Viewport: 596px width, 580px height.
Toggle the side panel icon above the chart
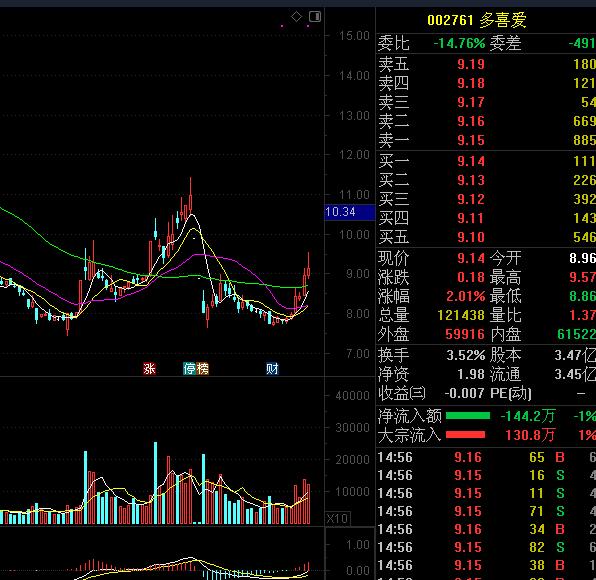(x=315, y=16)
